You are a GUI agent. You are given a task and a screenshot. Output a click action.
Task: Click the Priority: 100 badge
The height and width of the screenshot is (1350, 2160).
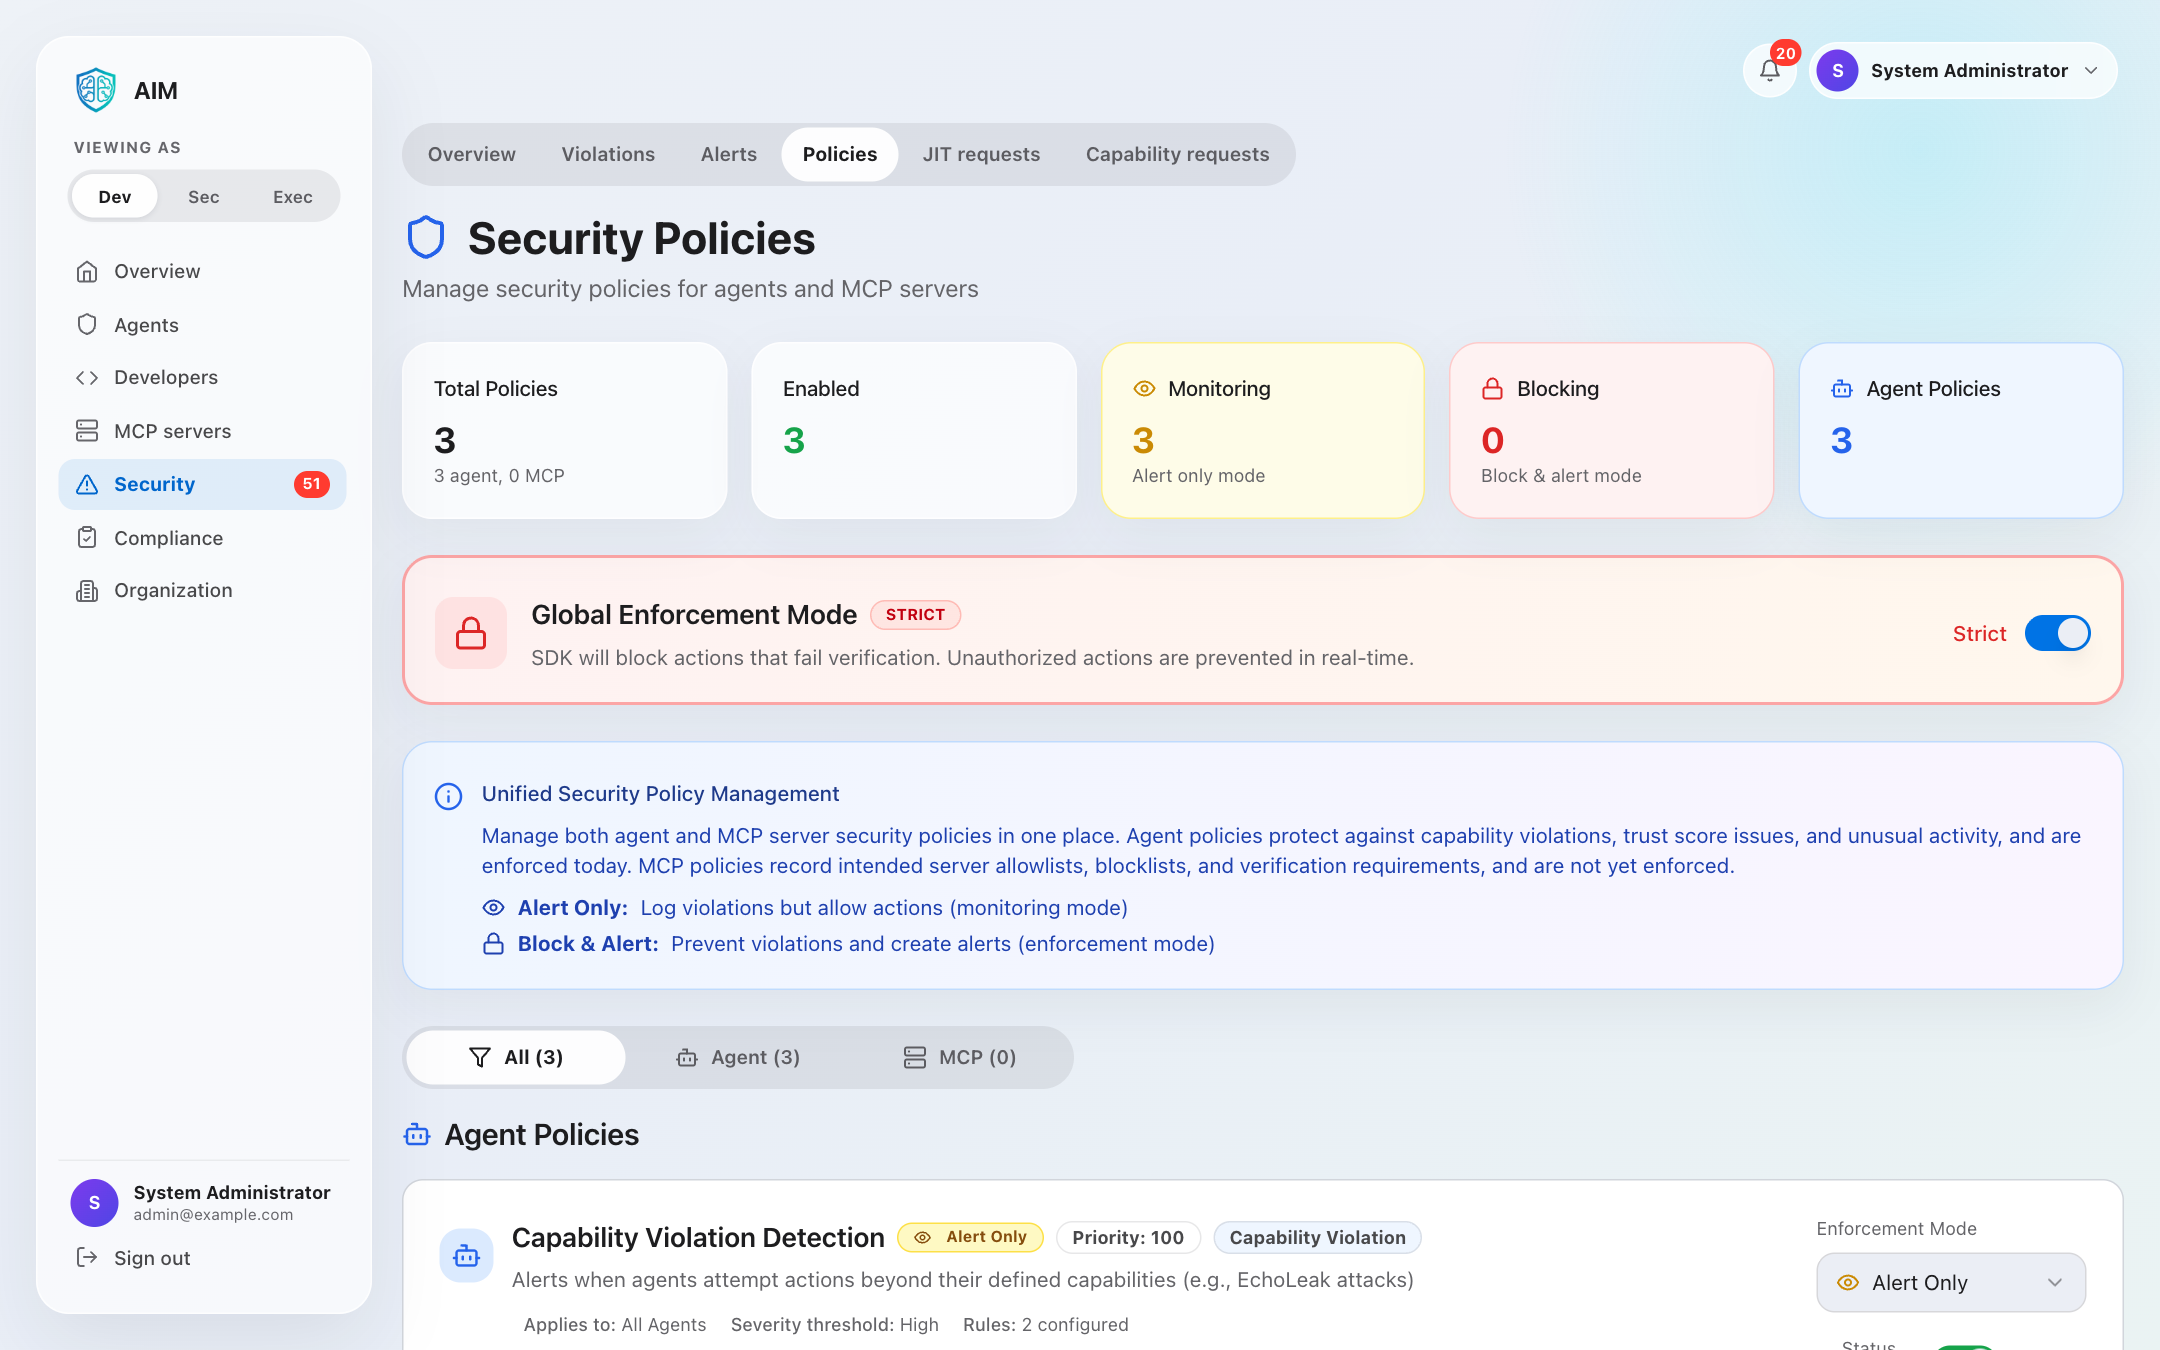coord(1128,1237)
